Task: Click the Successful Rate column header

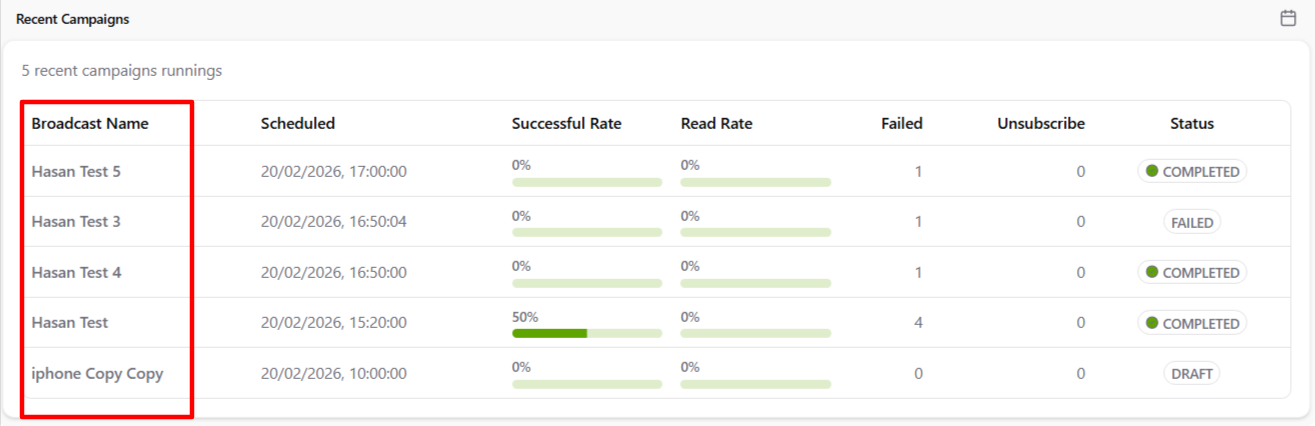Action: [566, 124]
